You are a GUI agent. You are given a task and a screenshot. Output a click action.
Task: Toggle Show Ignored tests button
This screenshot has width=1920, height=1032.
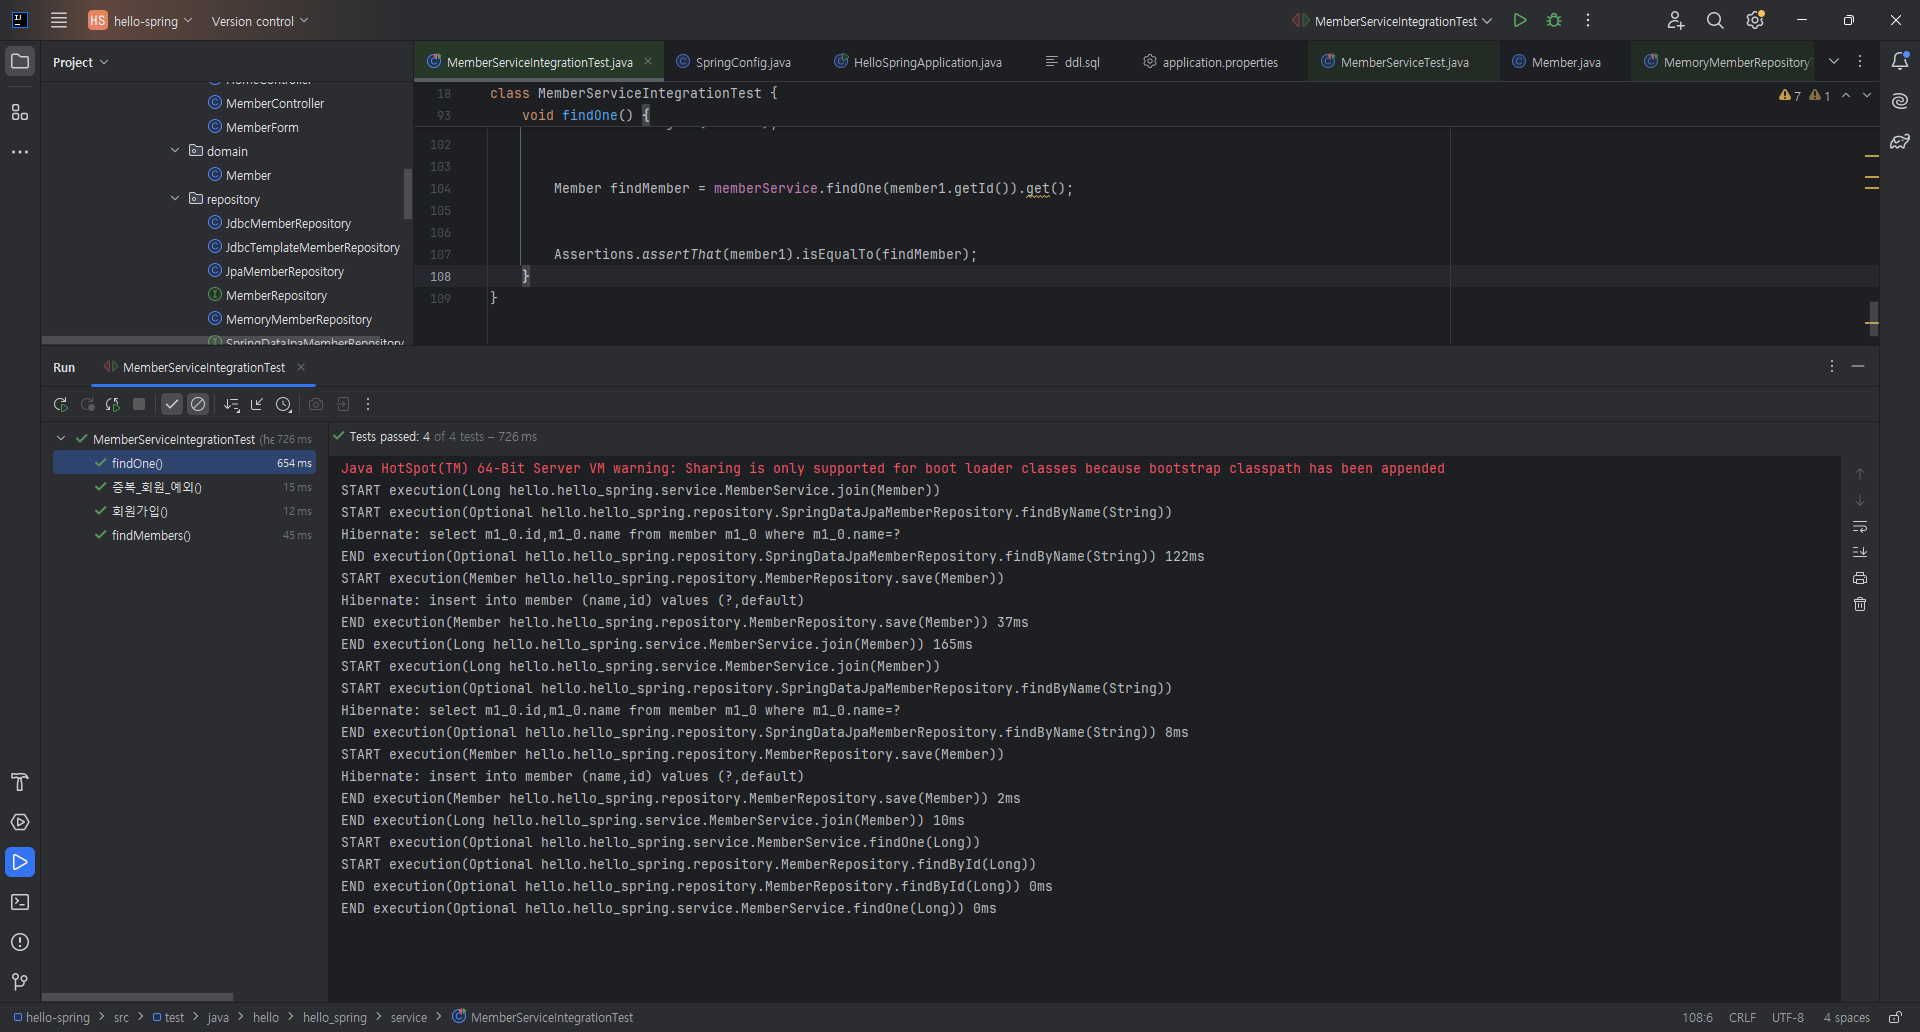[x=198, y=404]
